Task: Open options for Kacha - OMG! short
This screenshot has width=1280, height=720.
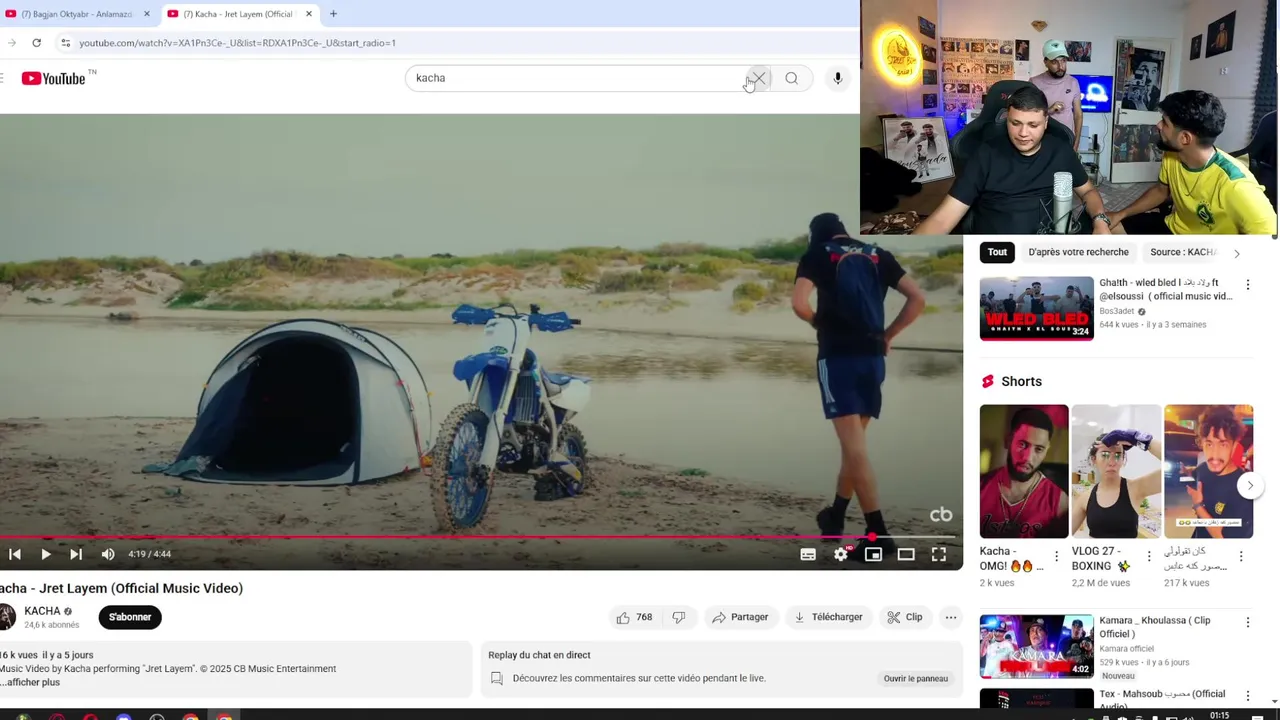Action: click(x=1056, y=556)
